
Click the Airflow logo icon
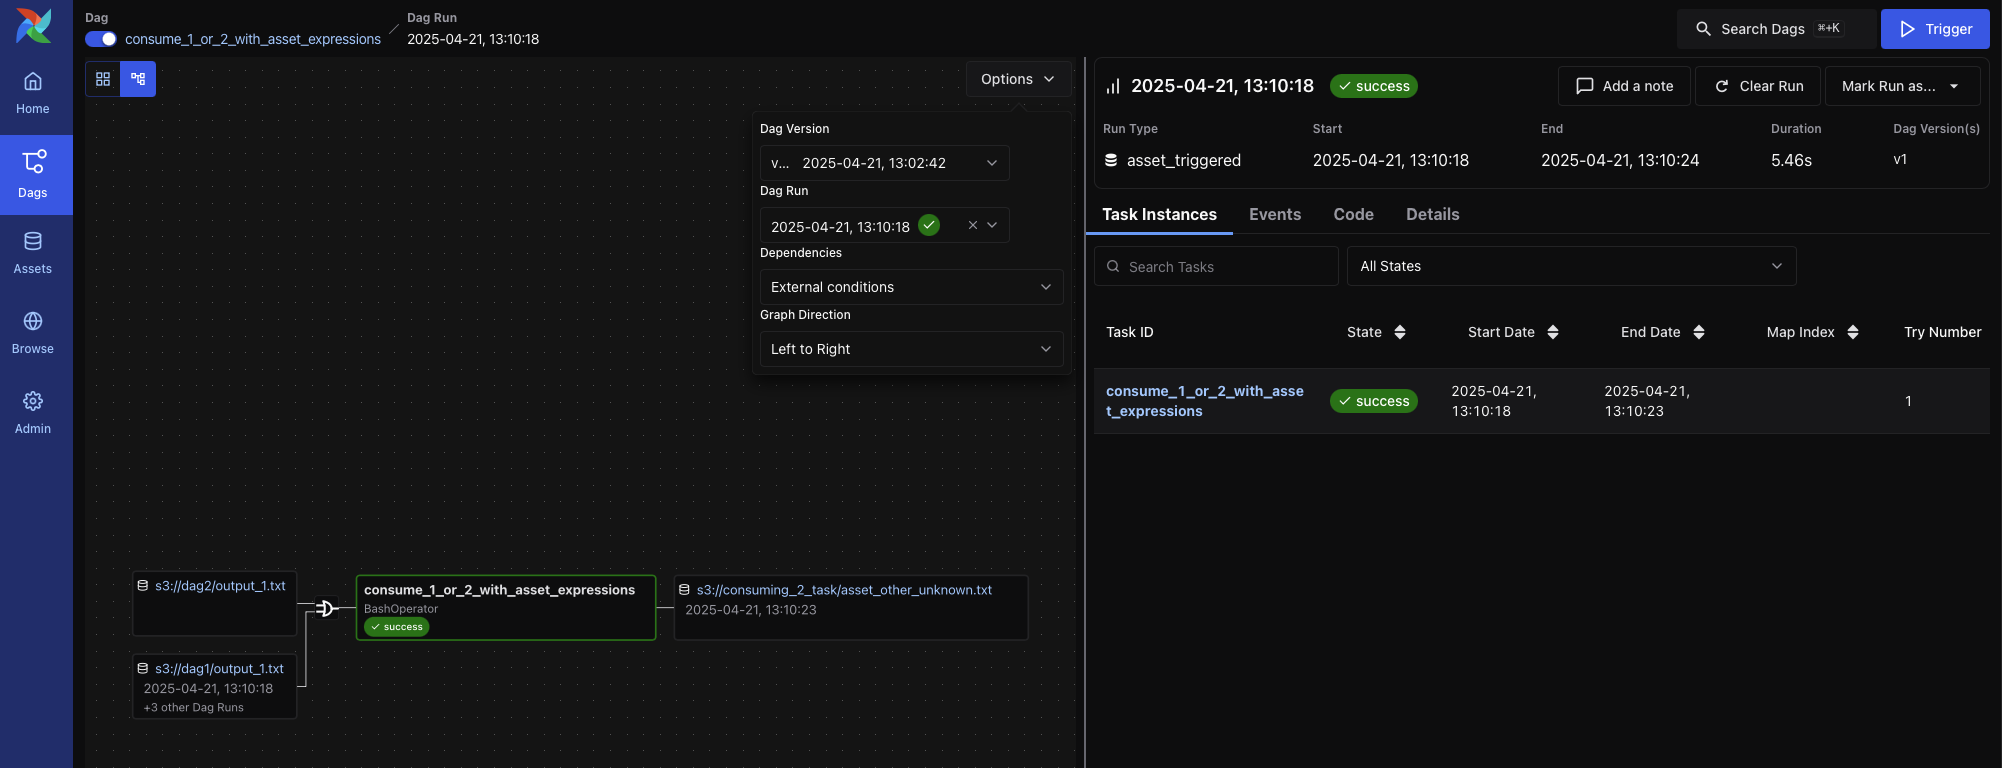click(34, 26)
